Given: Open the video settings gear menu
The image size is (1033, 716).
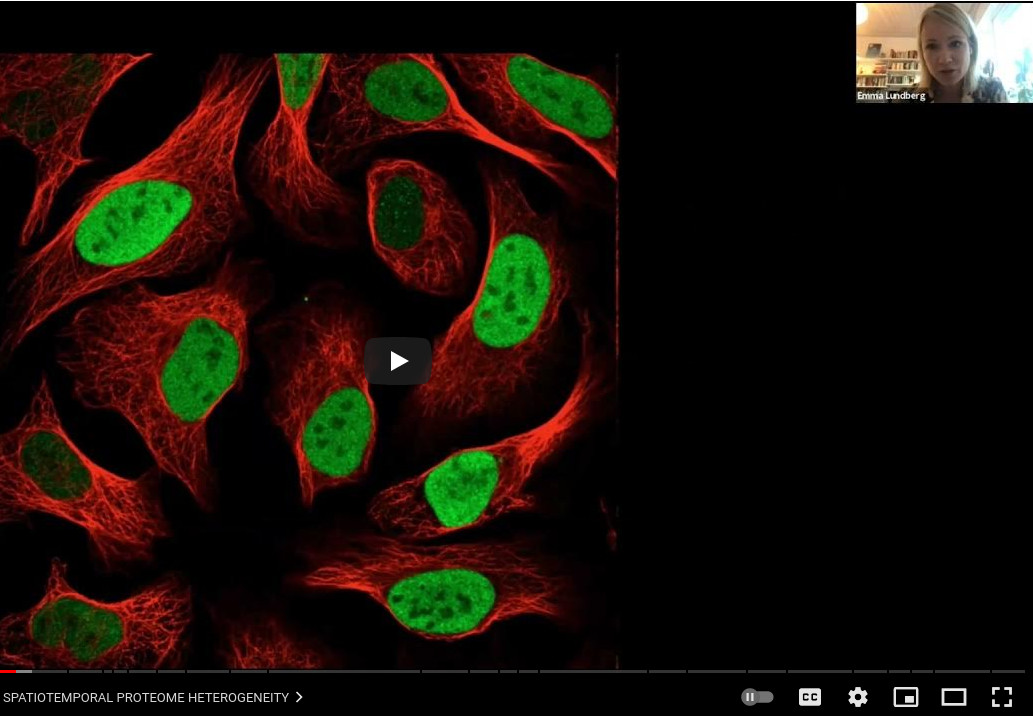Looking at the screenshot, I should click(x=858, y=697).
